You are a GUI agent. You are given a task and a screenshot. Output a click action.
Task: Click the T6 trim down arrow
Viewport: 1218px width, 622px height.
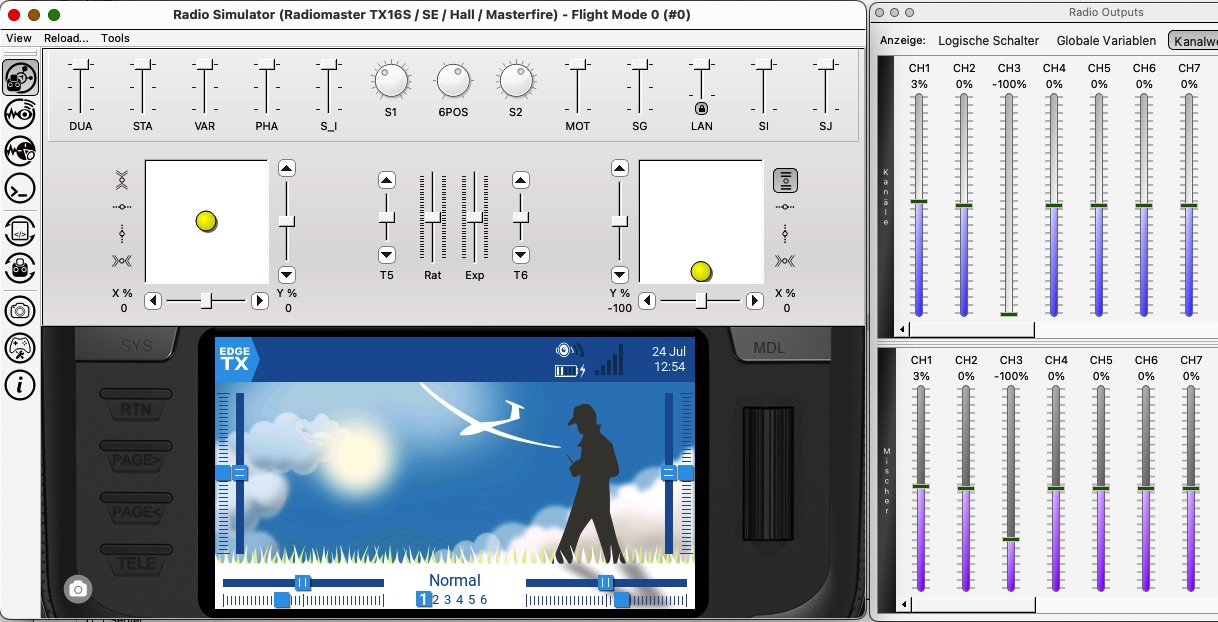520,254
